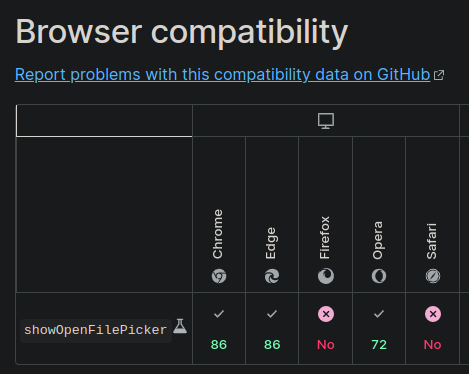The width and height of the screenshot is (469, 374).
Task: Click the Opera browser logo icon
Action: point(379,276)
